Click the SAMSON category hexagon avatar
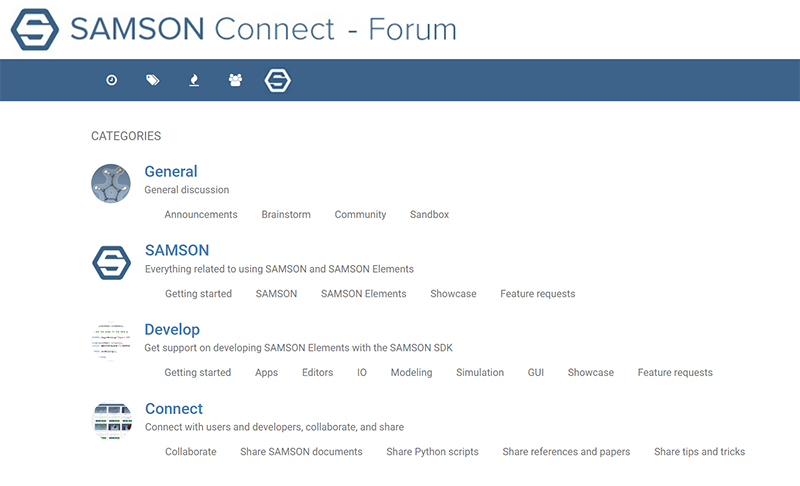The height and width of the screenshot is (486, 800). tap(111, 263)
